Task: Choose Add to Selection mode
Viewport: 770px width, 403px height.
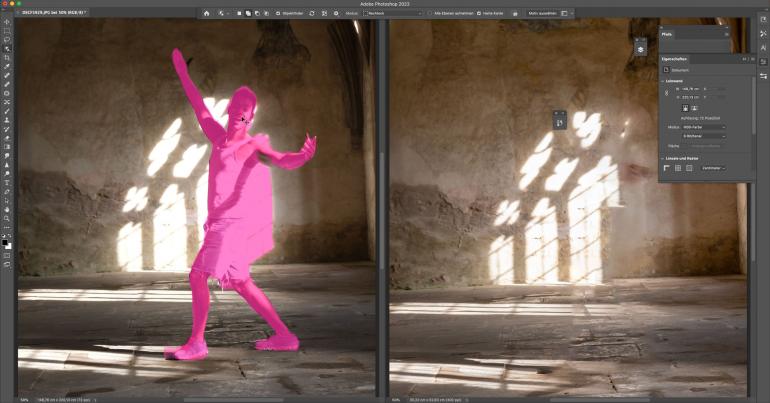Action: point(248,13)
